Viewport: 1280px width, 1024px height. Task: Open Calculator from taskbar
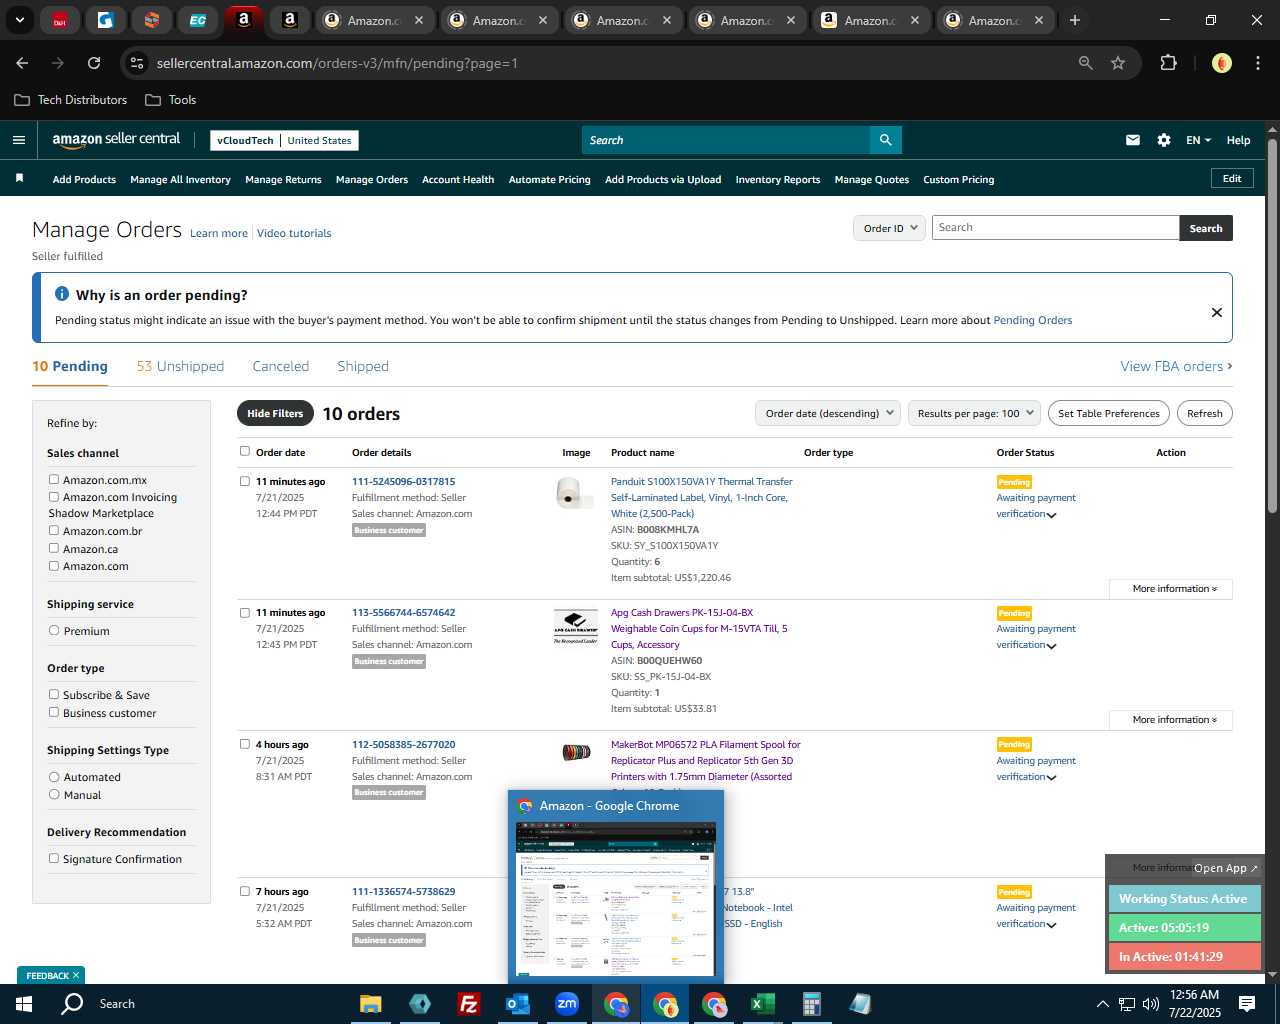coord(811,1004)
